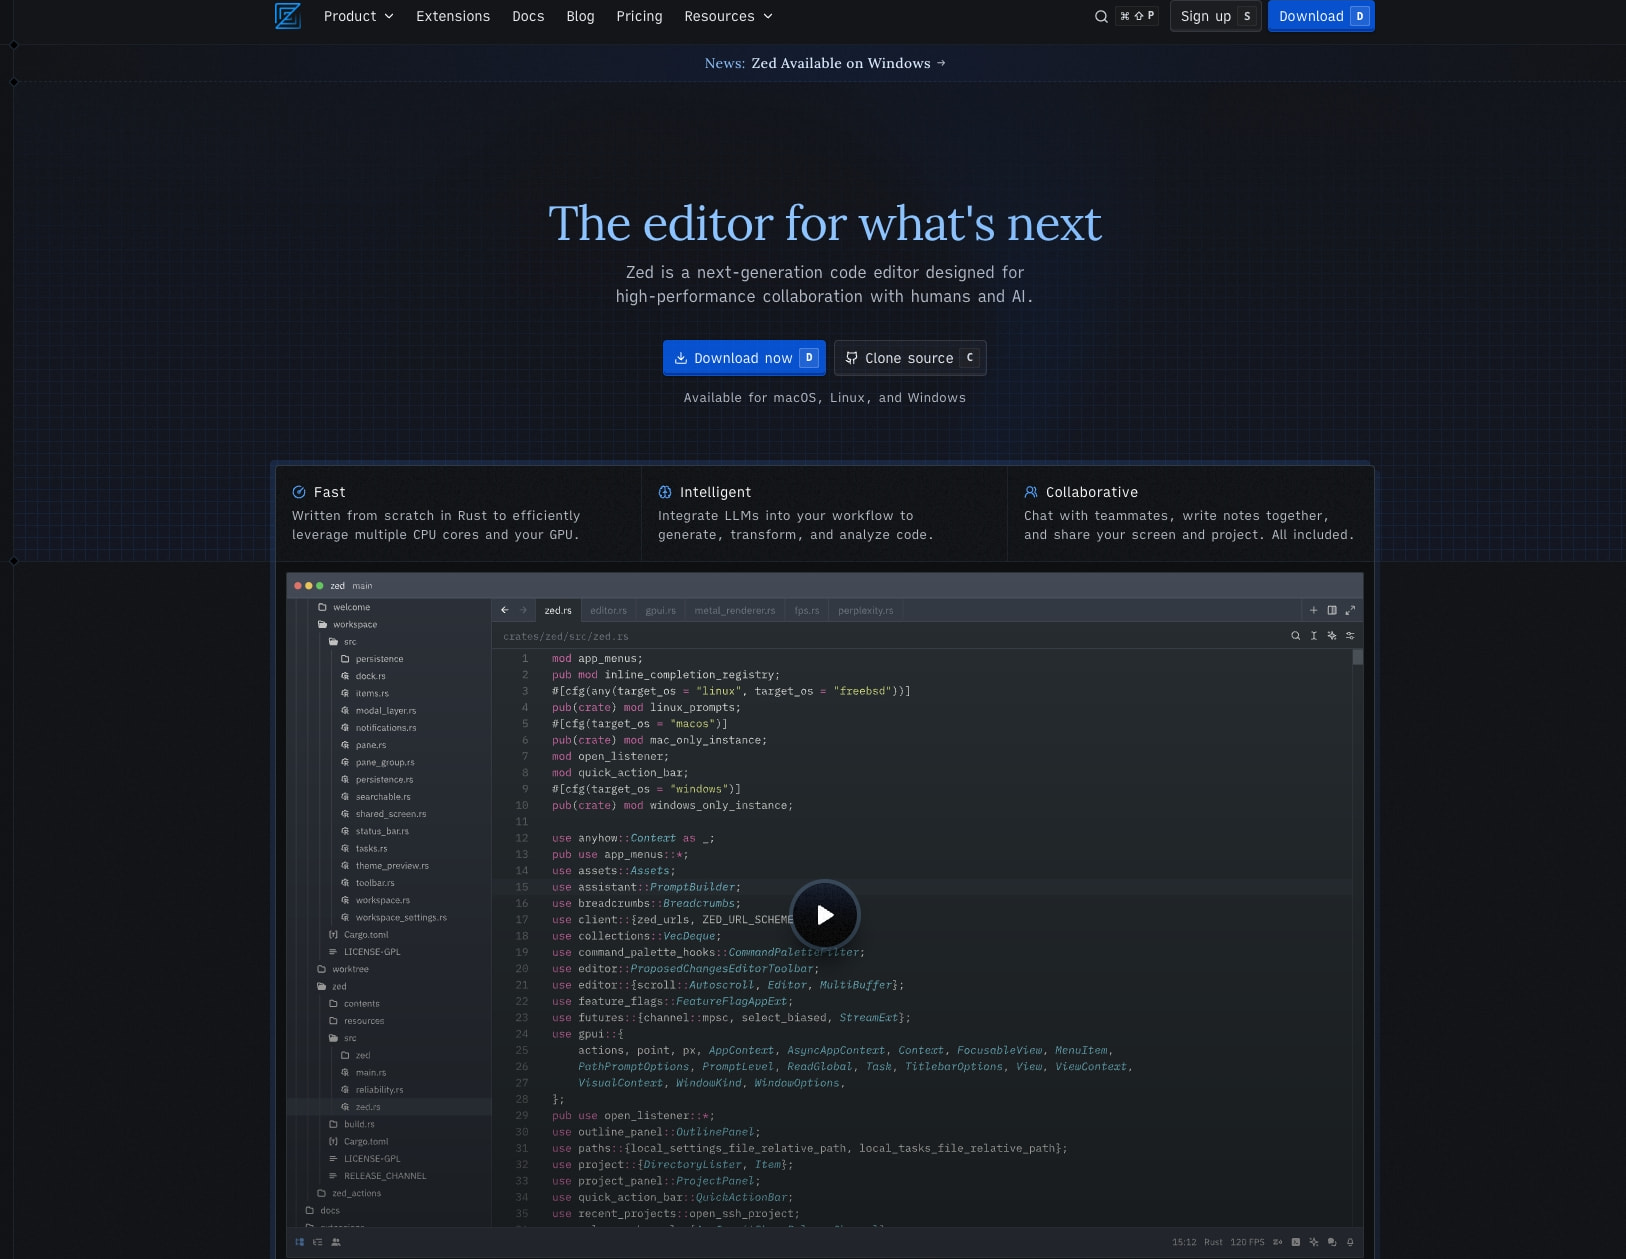Click the inline assist sparkle icon in editor toolbar
Viewport: 1626px width, 1259px height.
[1332, 636]
